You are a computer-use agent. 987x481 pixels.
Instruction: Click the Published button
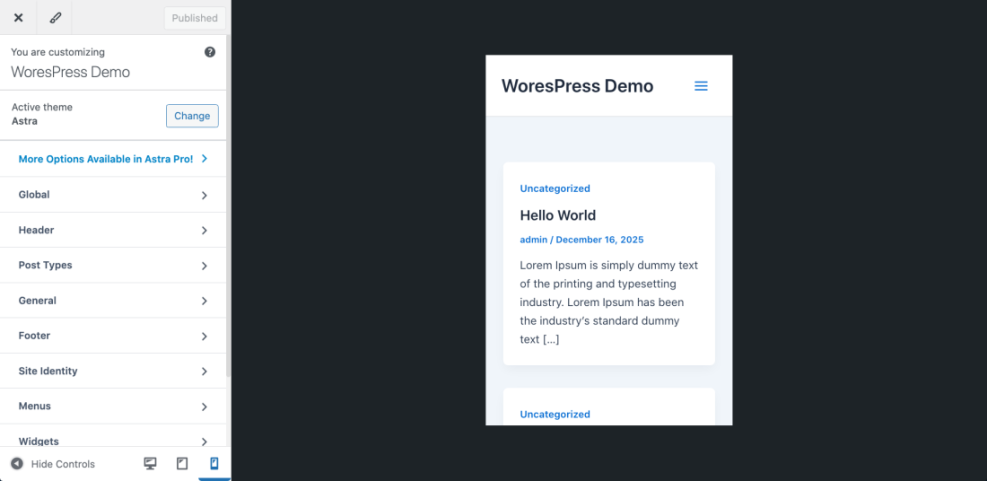[x=195, y=18]
